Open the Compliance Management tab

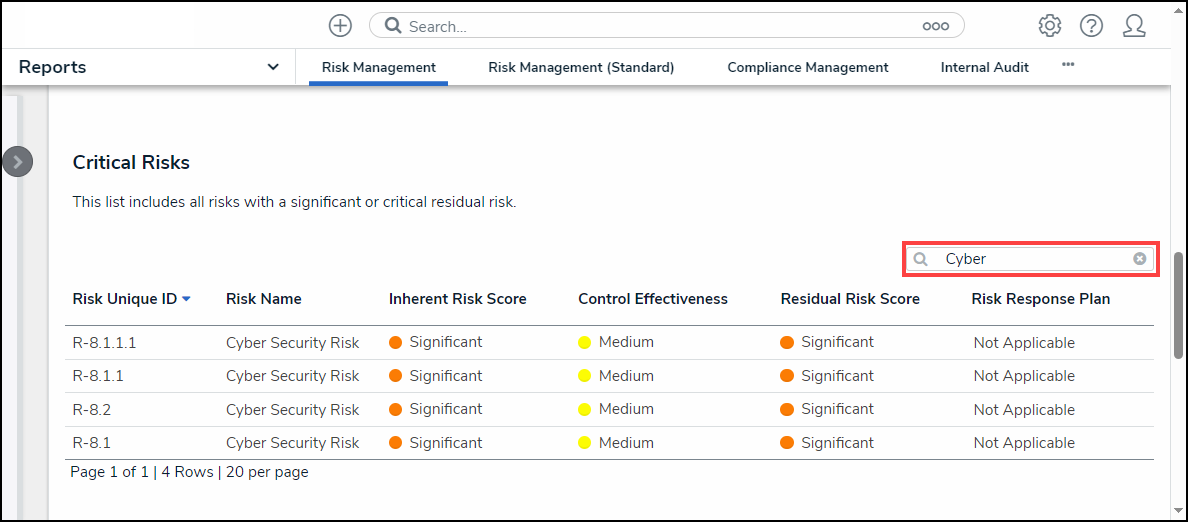[807, 68]
